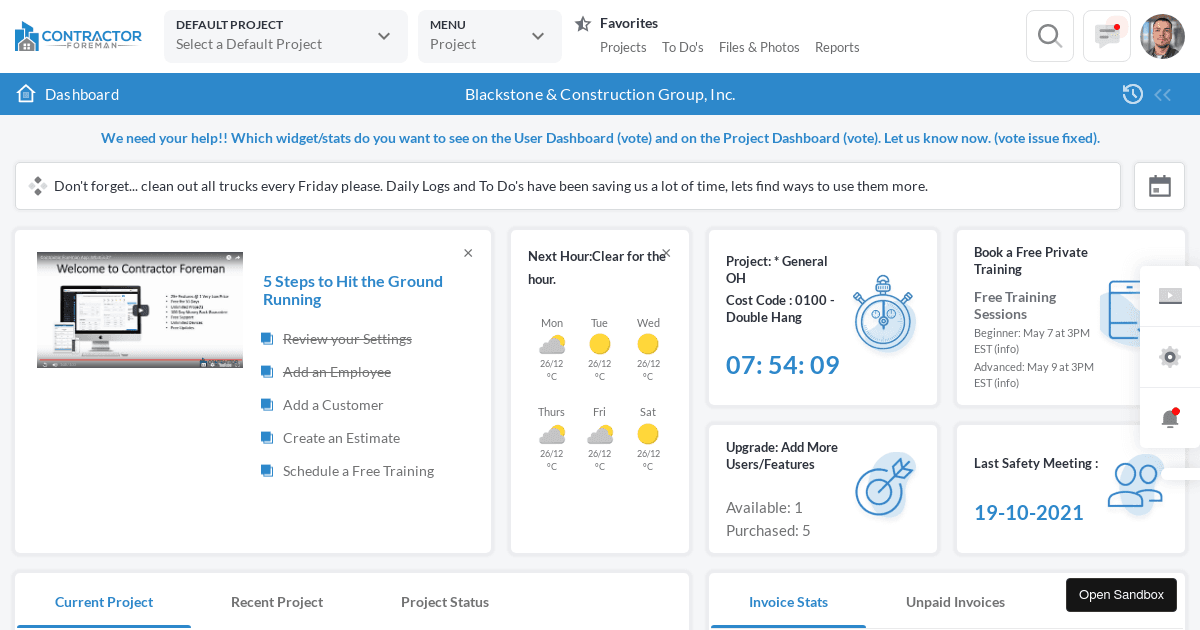1200x630 pixels.
Task: Switch to the Recent Project tab
Action: pos(277,602)
